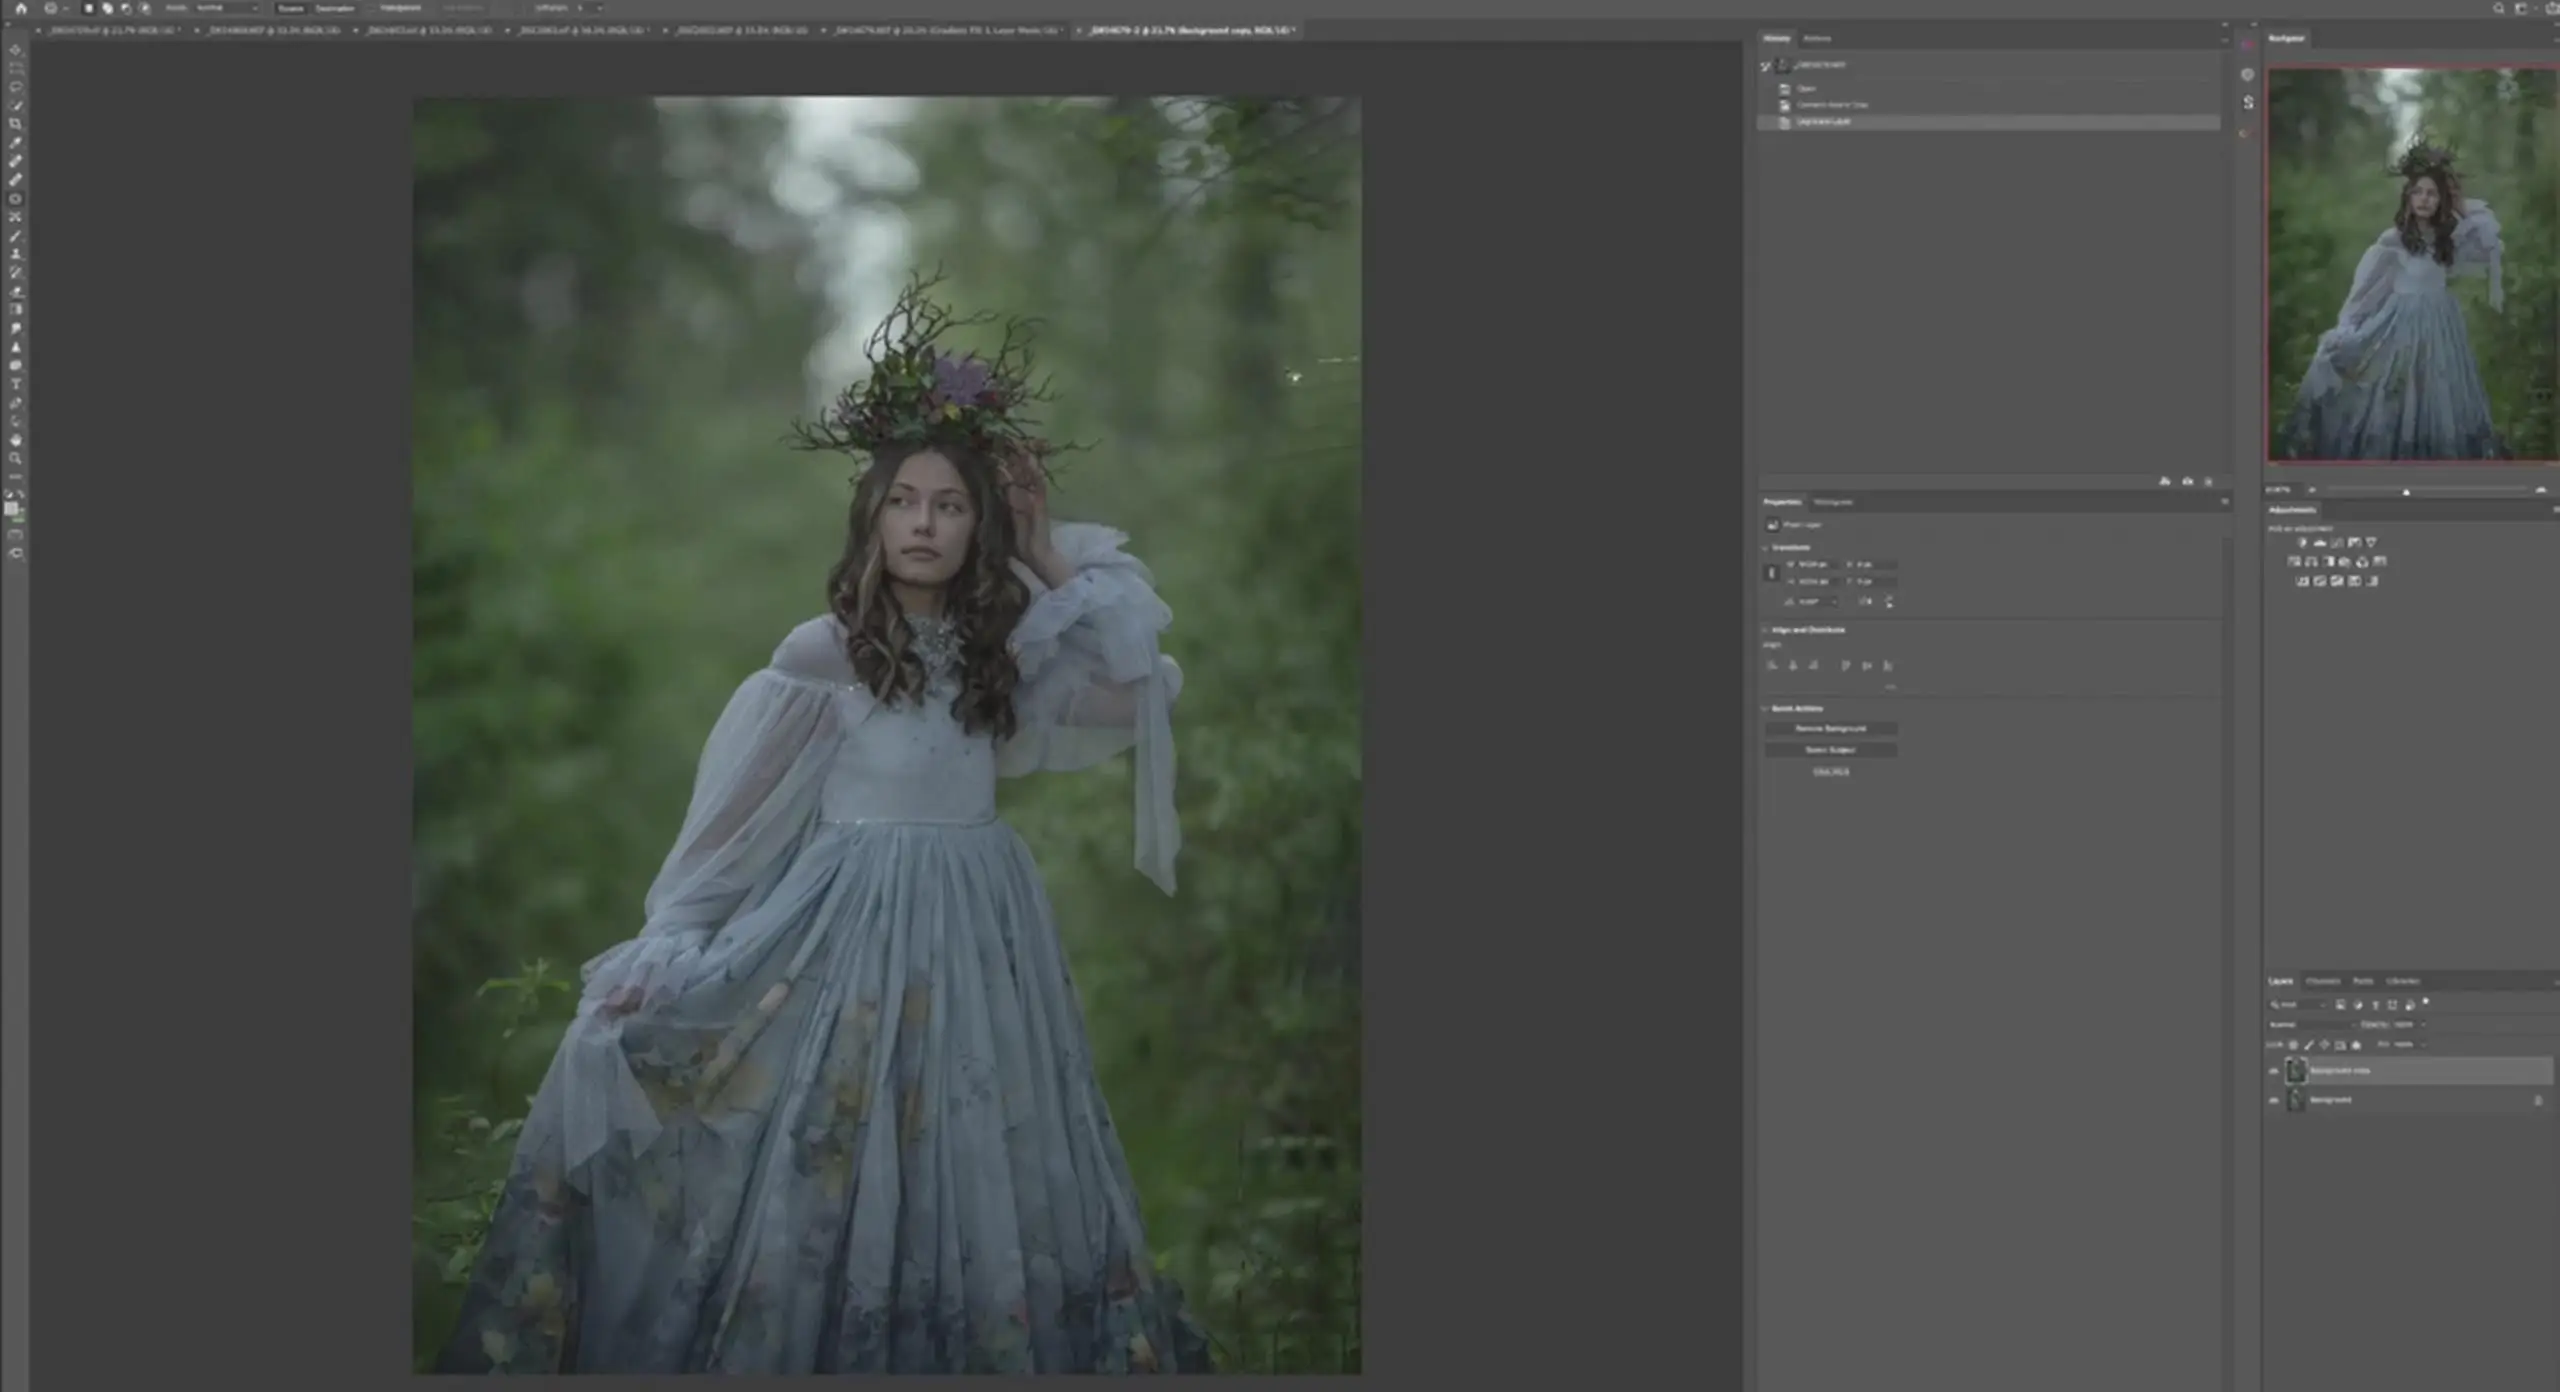Create new snapshot camera icon in History panel
The width and height of the screenshot is (2560, 1392).
[x=2187, y=482]
